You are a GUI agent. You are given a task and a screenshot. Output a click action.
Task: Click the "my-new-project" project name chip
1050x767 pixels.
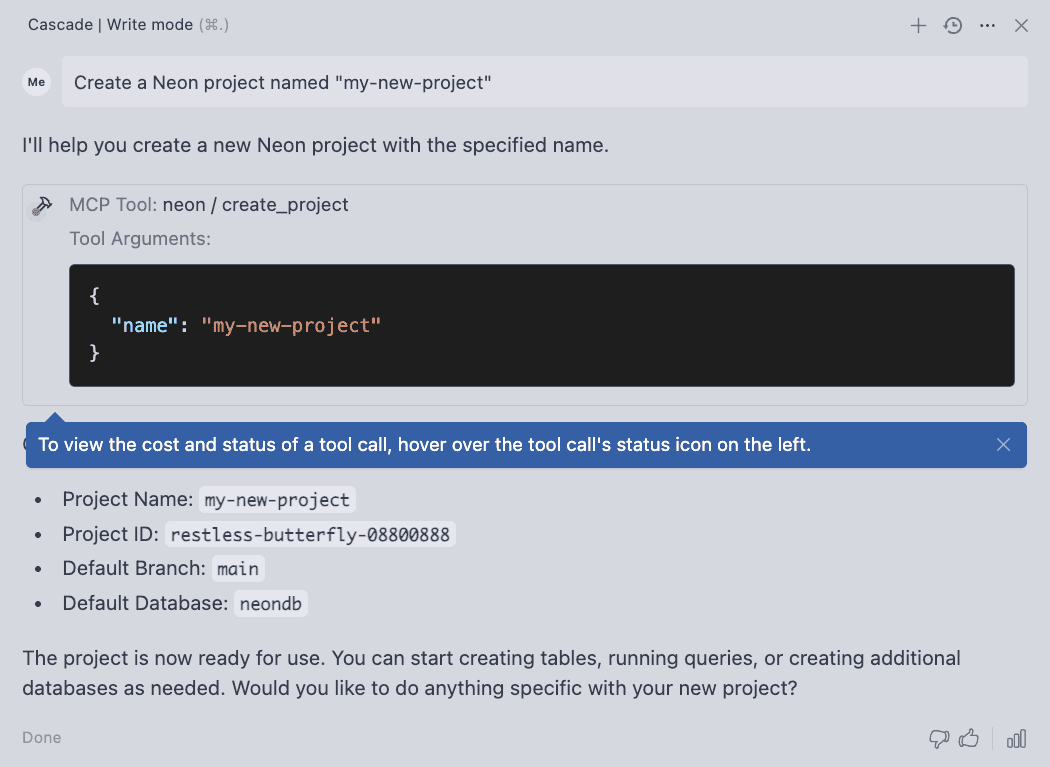coord(277,500)
